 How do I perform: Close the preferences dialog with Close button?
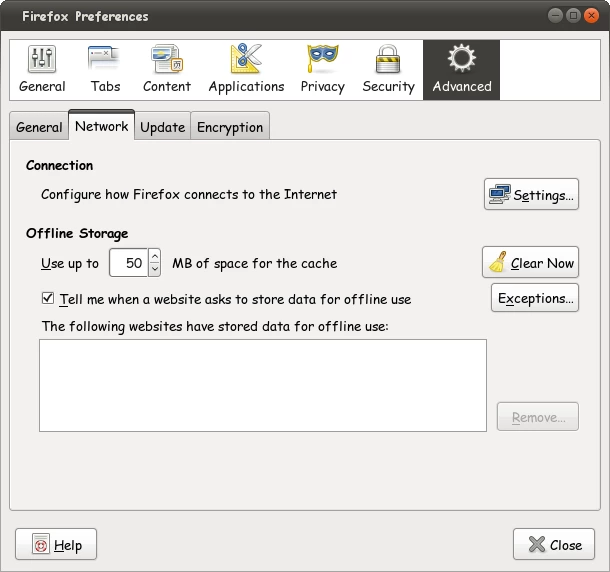point(554,544)
